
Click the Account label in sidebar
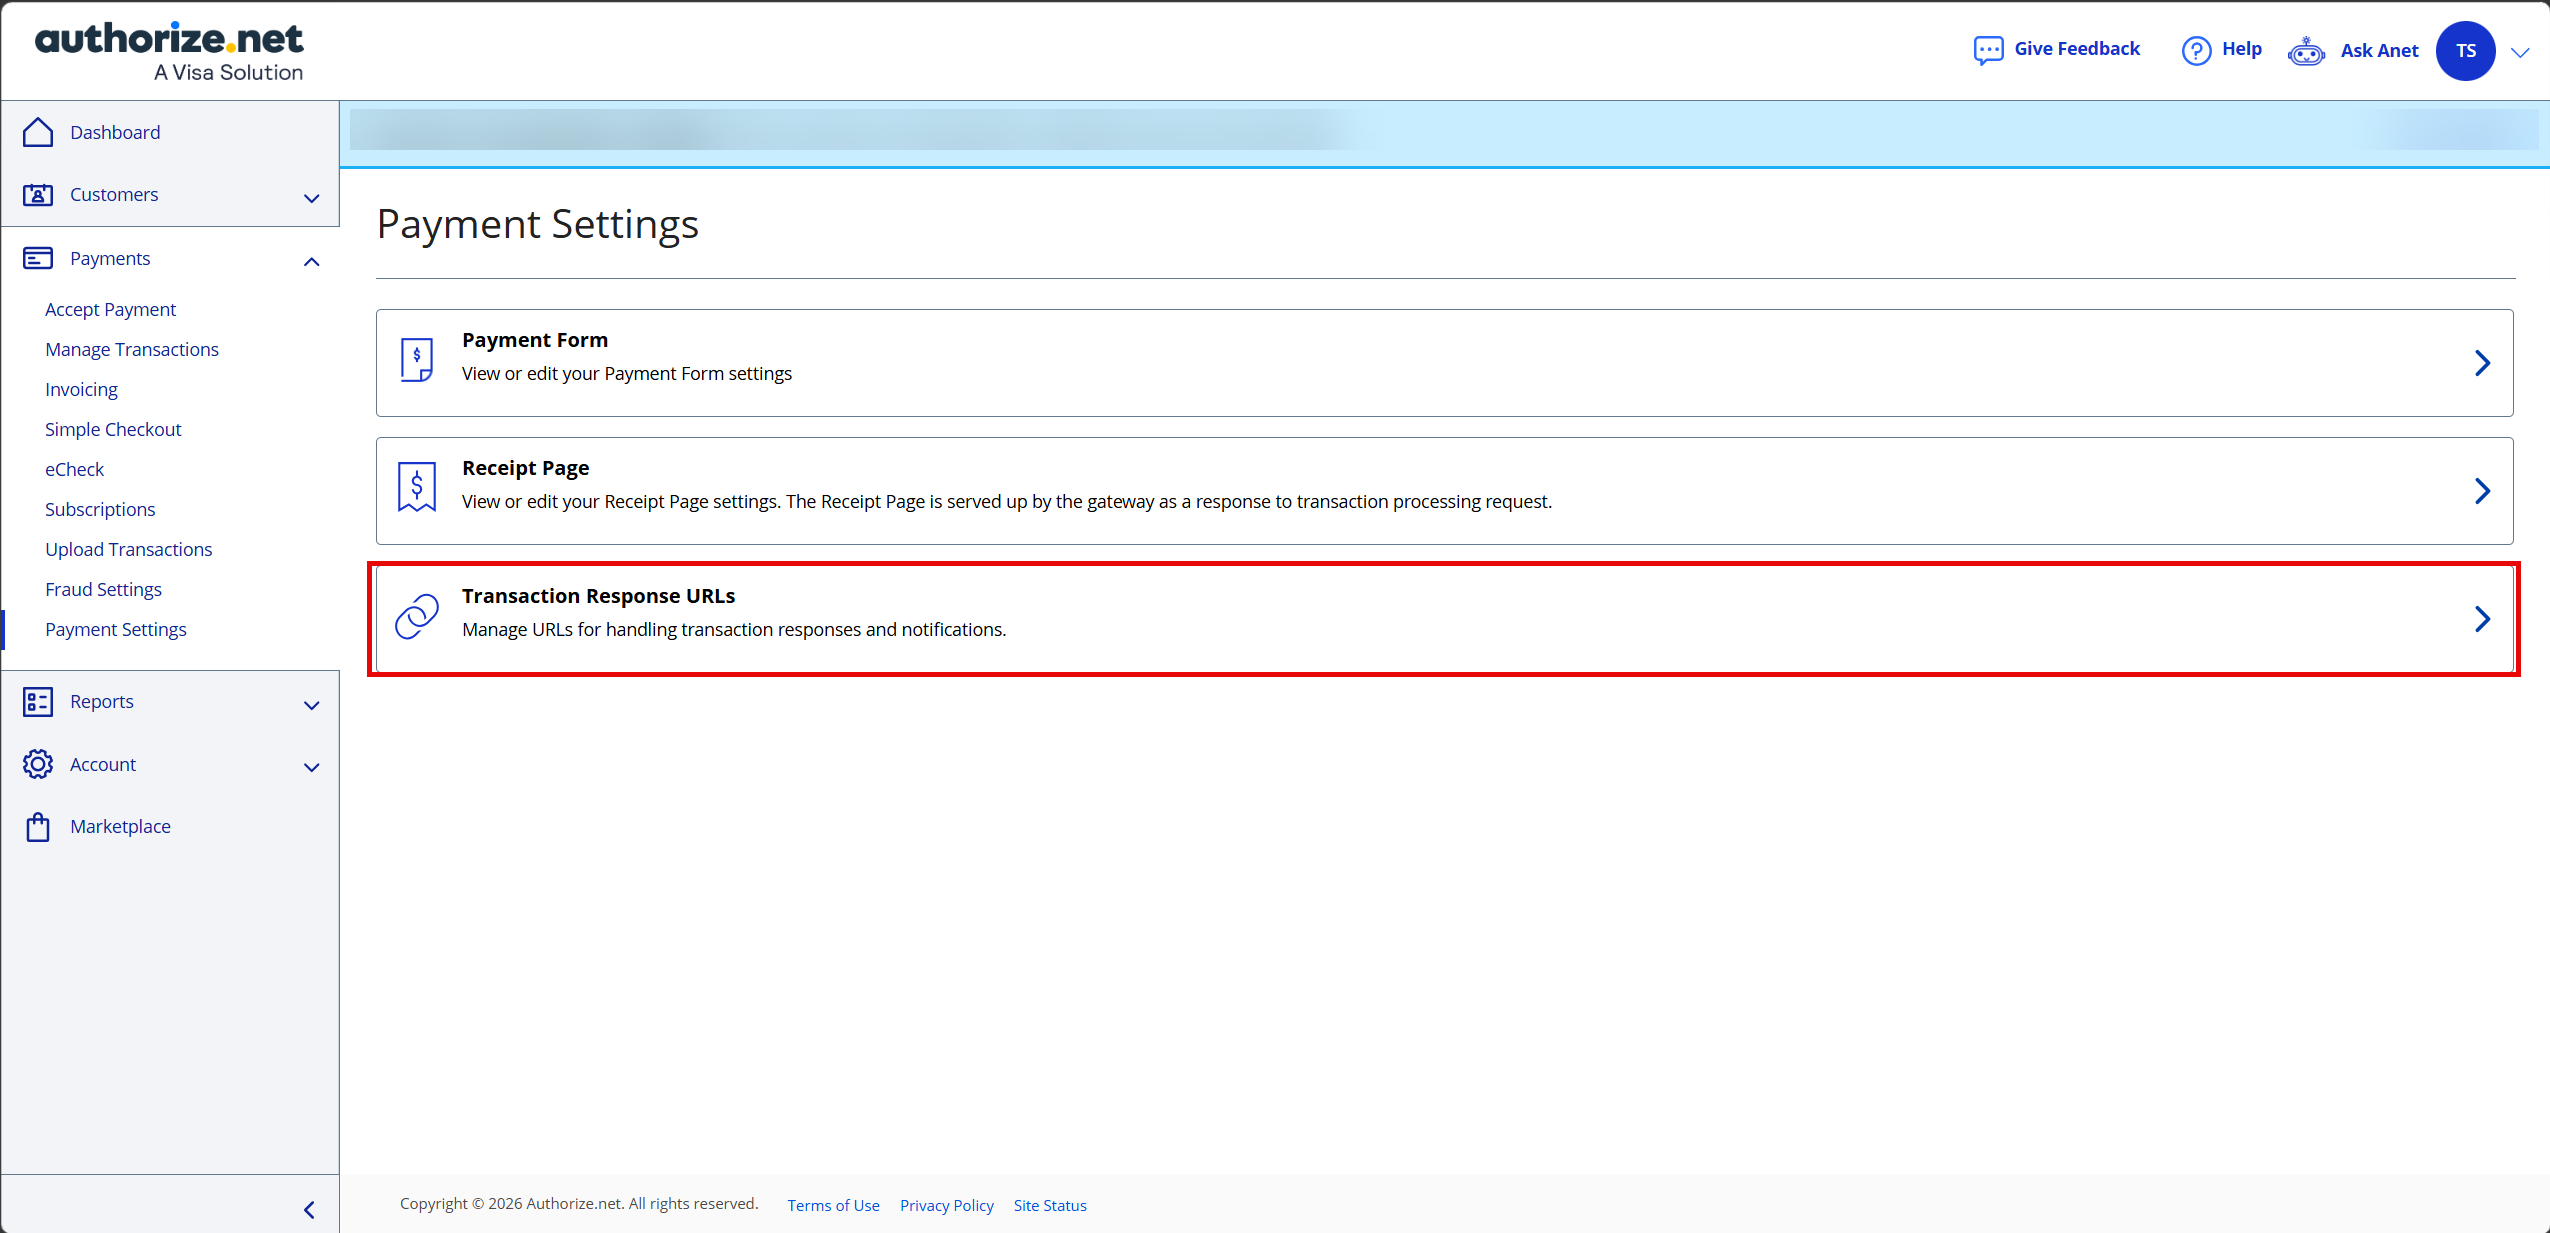tap(103, 764)
